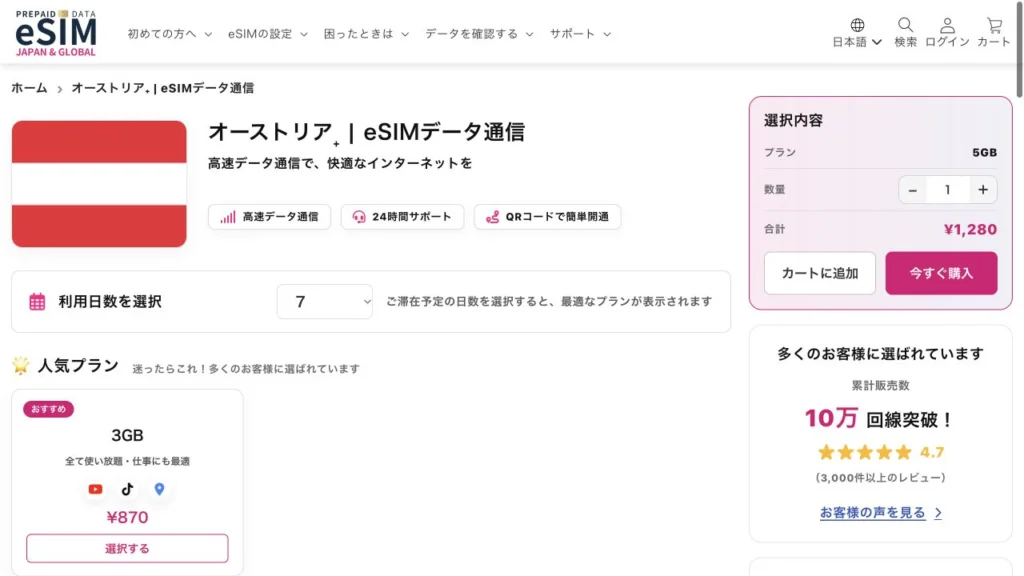Screen dimensions: 1024x576
Task: Expand the データを確認する menu
Action: [x=479, y=34]
